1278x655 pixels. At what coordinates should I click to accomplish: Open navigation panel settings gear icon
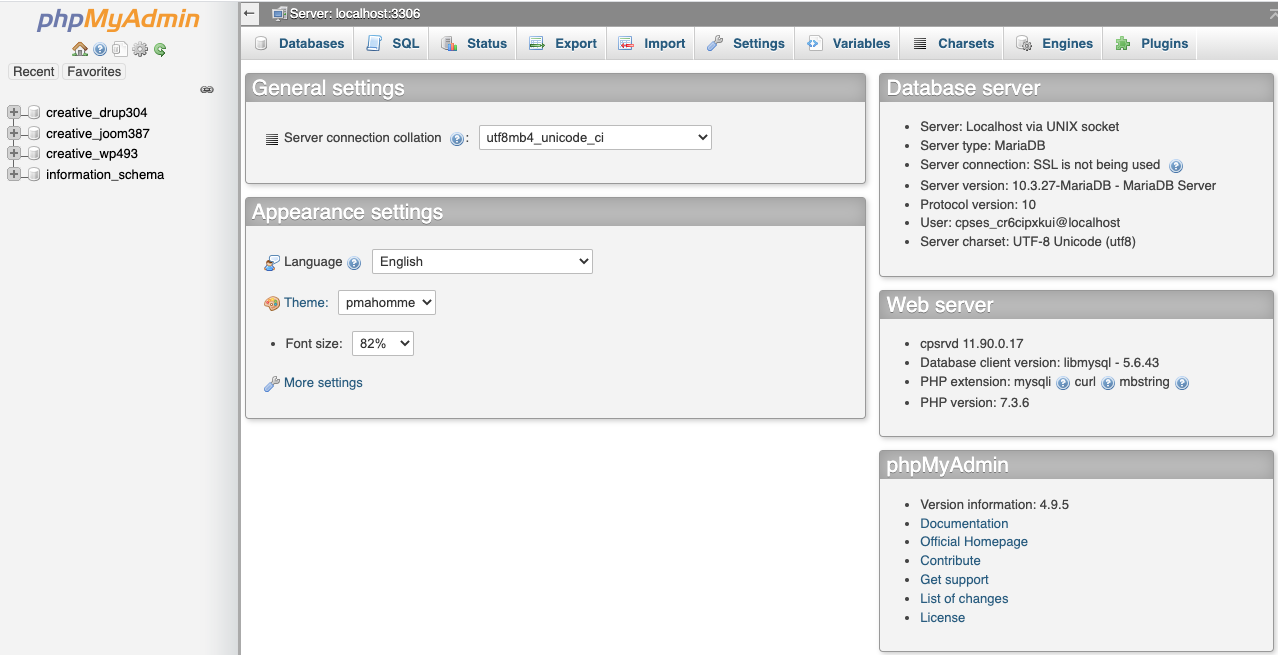[x=140, y=49]
